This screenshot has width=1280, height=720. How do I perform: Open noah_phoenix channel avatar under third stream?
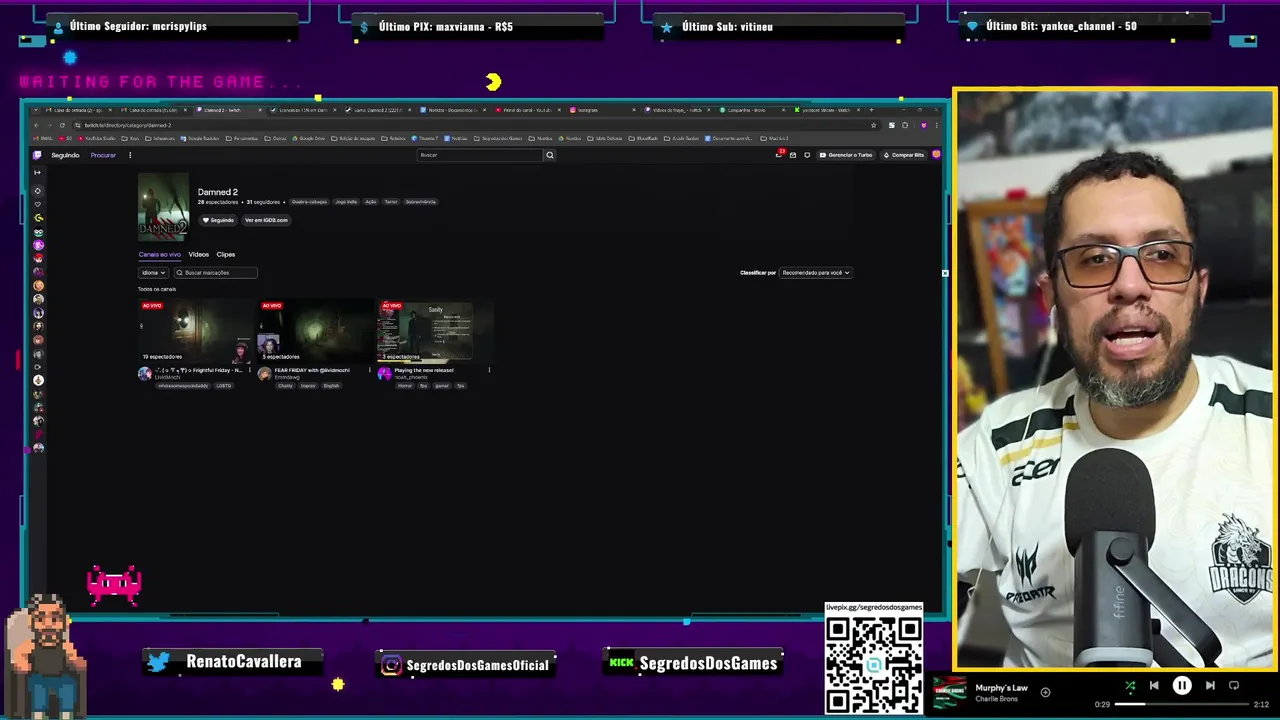[385, 373]
